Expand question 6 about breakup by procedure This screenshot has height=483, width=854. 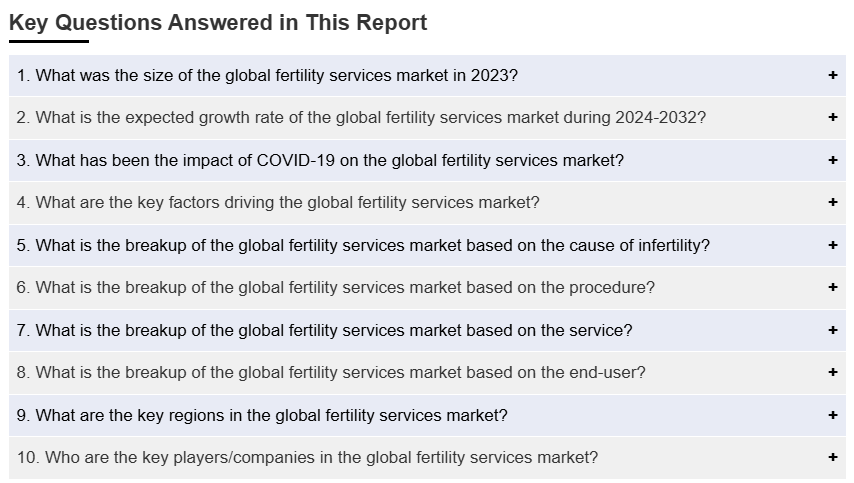click(x=336, y=287)
